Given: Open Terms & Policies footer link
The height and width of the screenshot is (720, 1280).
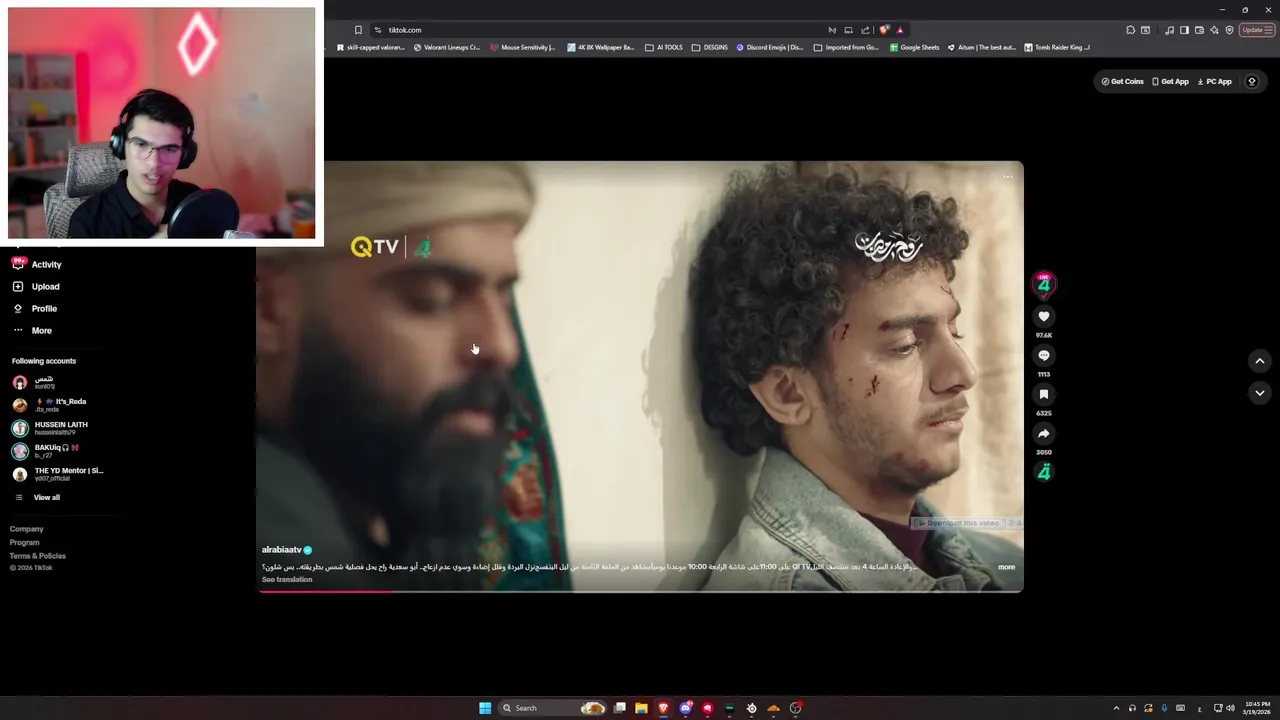Looking at the screenshot, I should point(38,556).
